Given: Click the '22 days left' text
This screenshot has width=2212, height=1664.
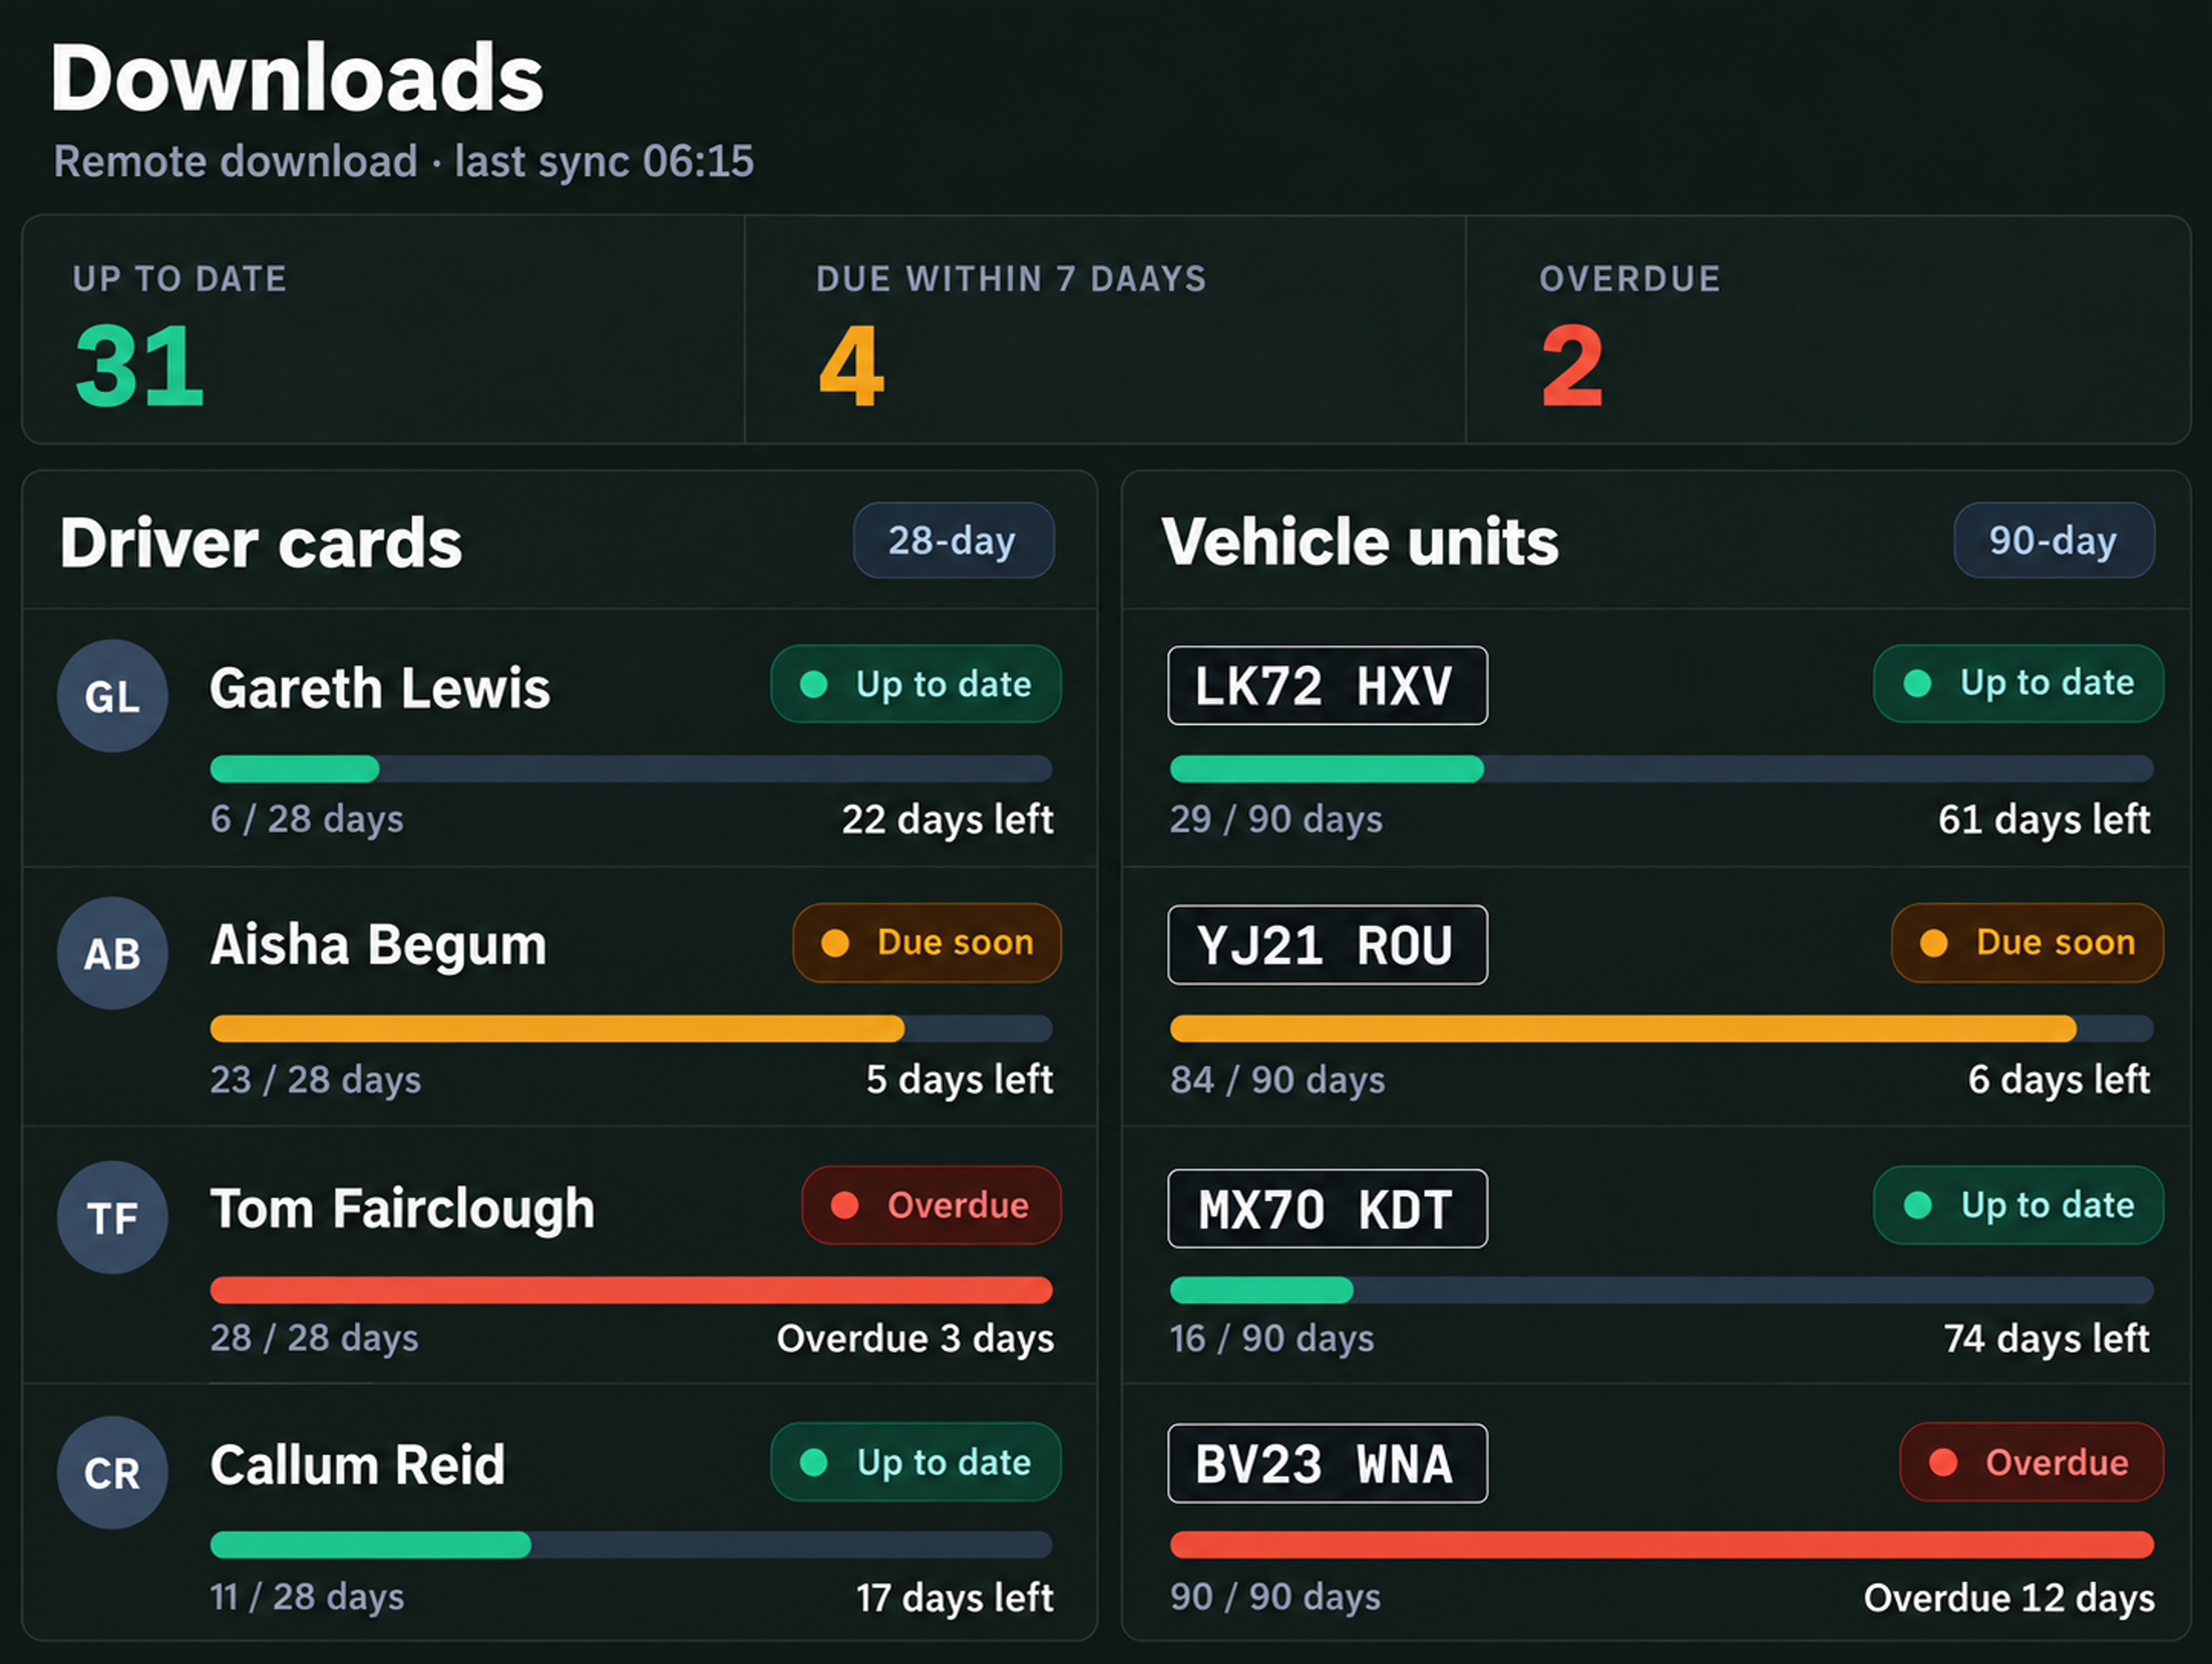Looking at the screenshot, I should pos(947,820).
